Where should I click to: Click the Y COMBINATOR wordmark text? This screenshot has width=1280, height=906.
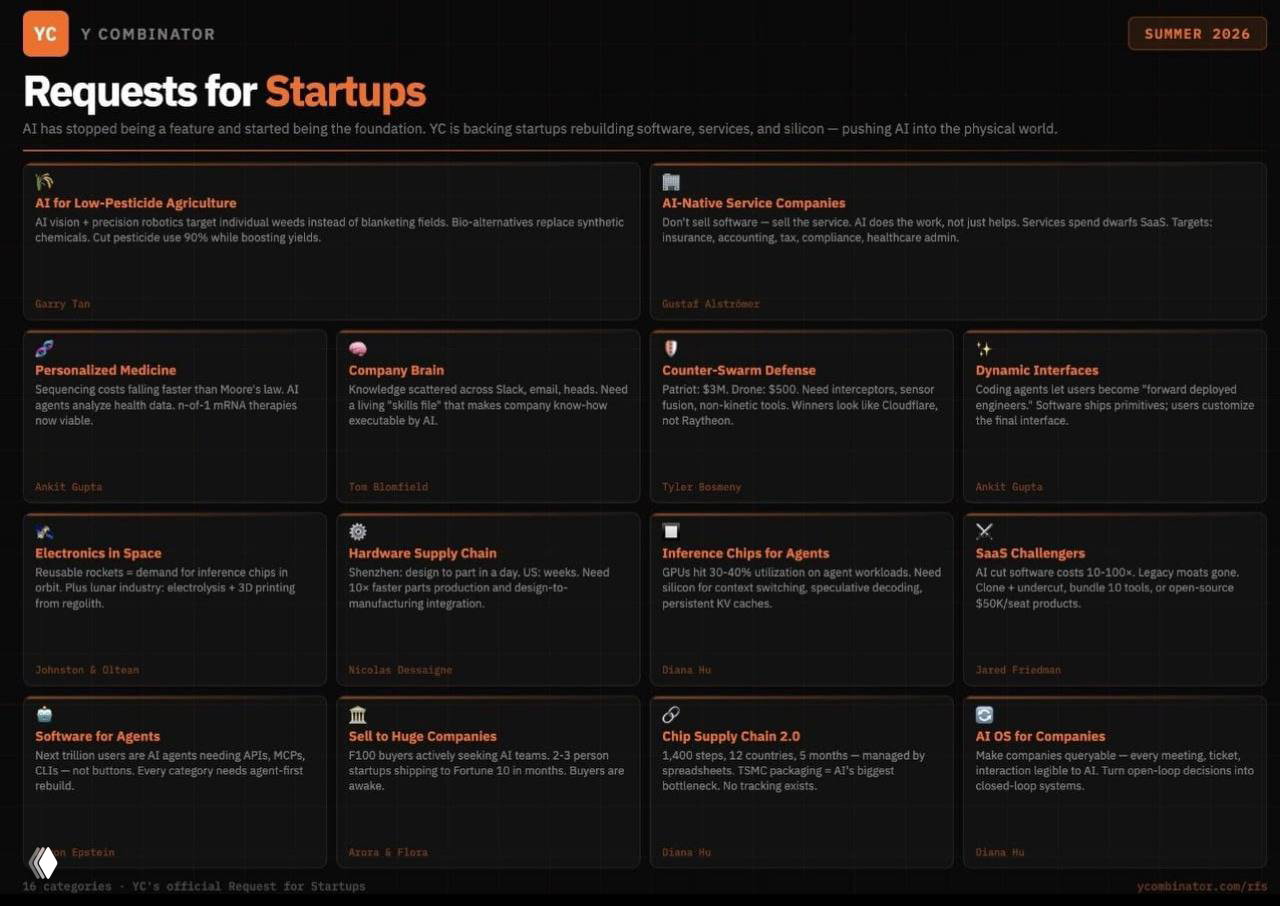point(148,34)
